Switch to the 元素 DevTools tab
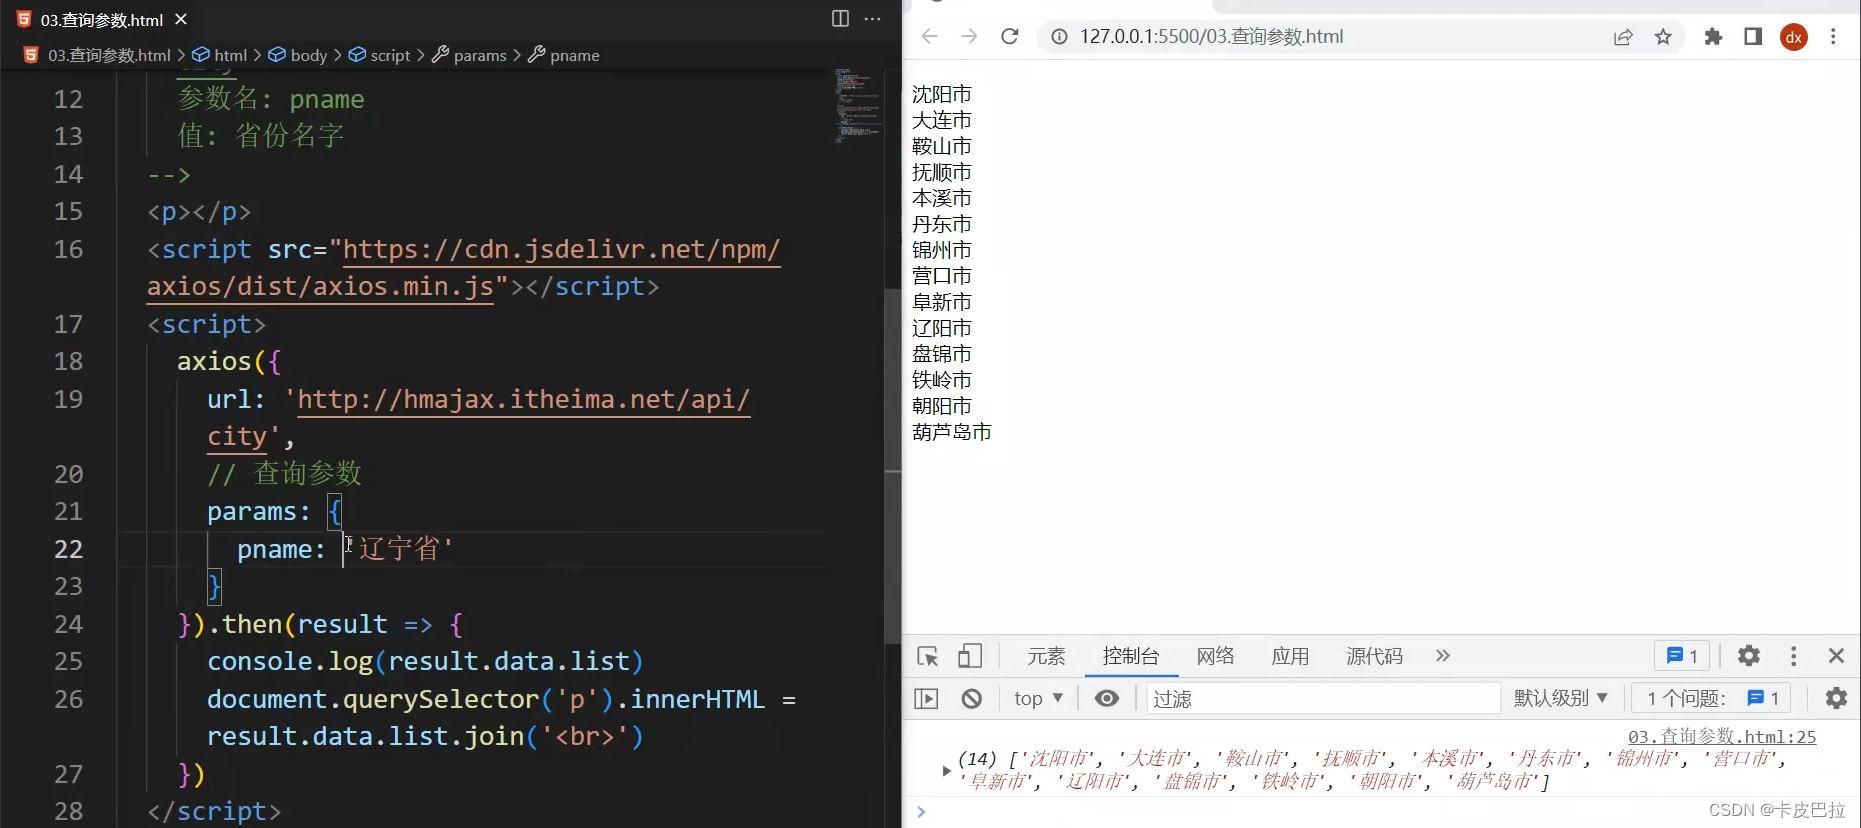The height and width of the screenshot is (828, 1861). (x=1046, y=656)
